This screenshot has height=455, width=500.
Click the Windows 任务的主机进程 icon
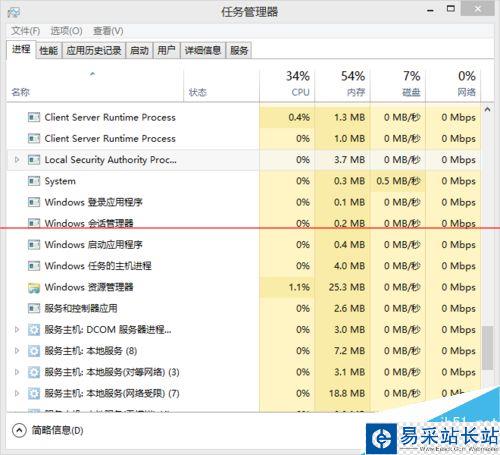pos(34,266)
